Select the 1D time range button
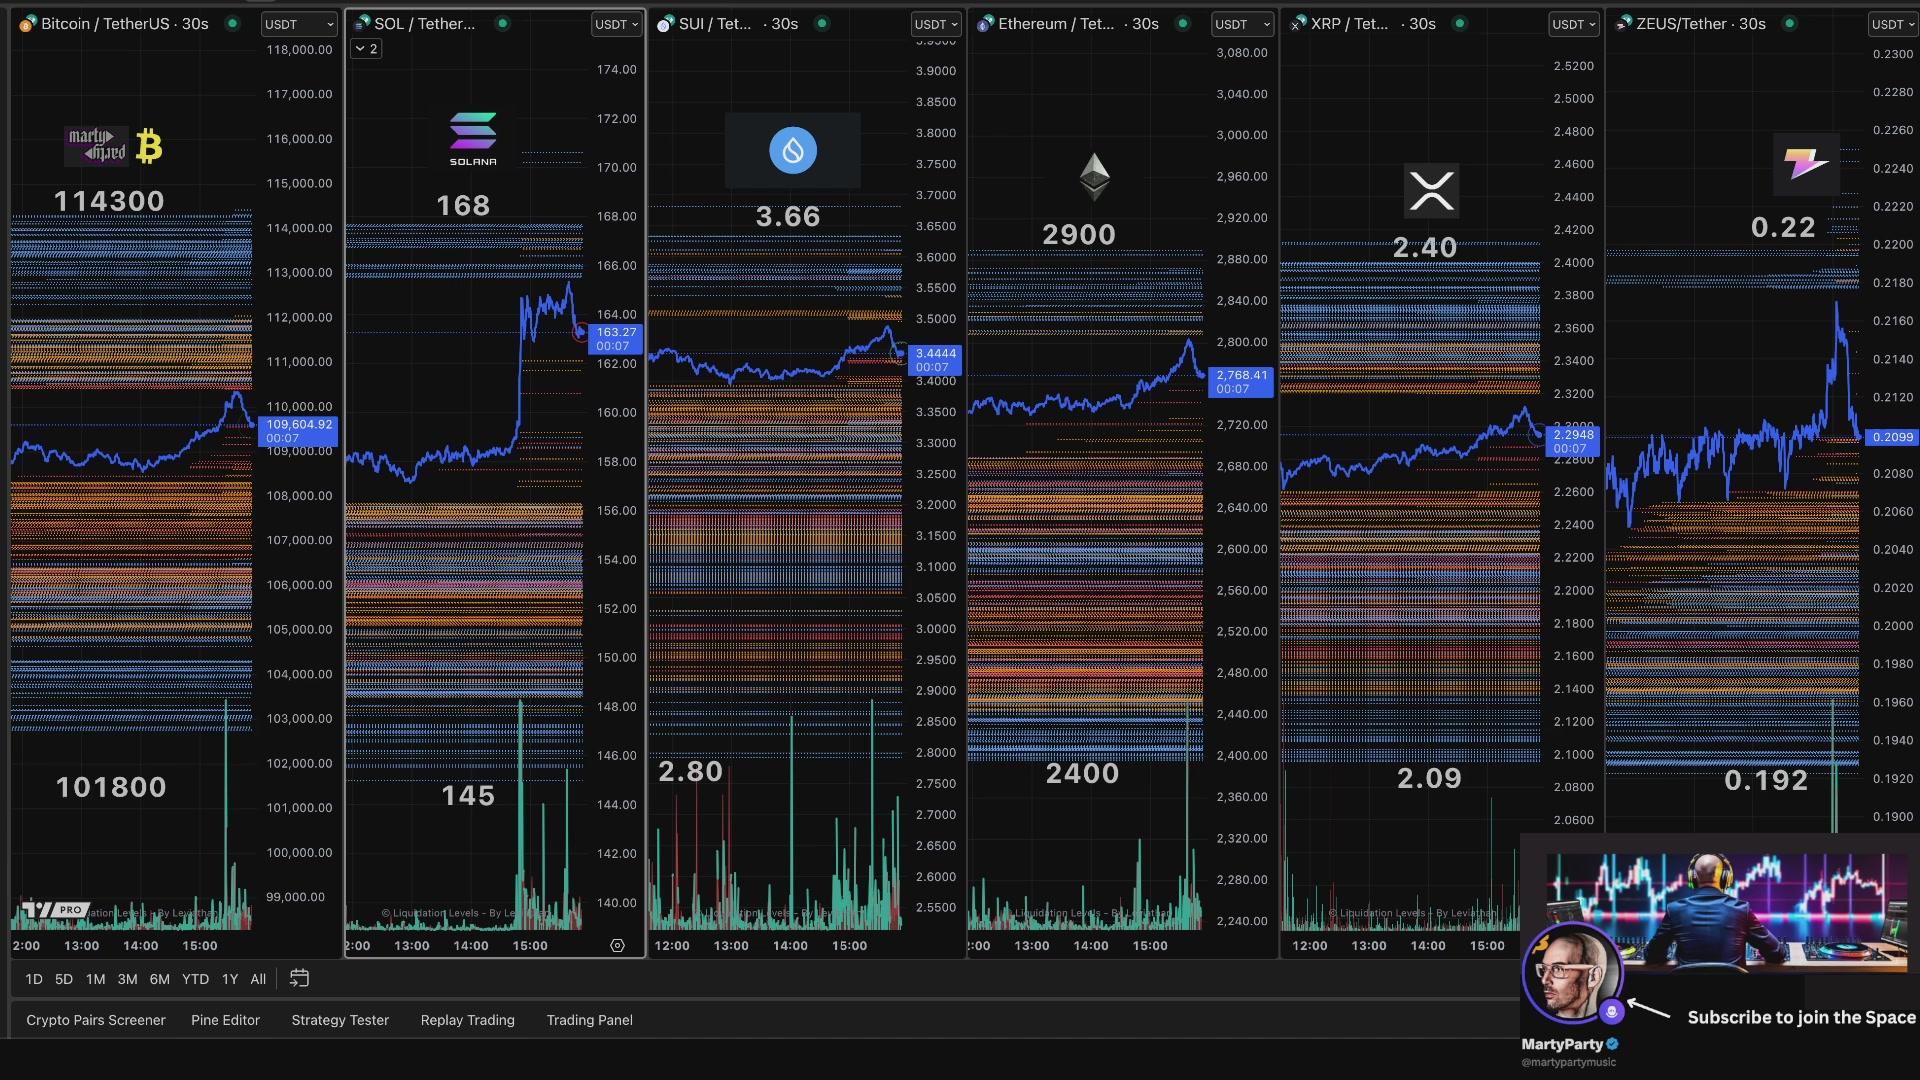This screenshot has width=1920, height=1080. coord(34,979)
